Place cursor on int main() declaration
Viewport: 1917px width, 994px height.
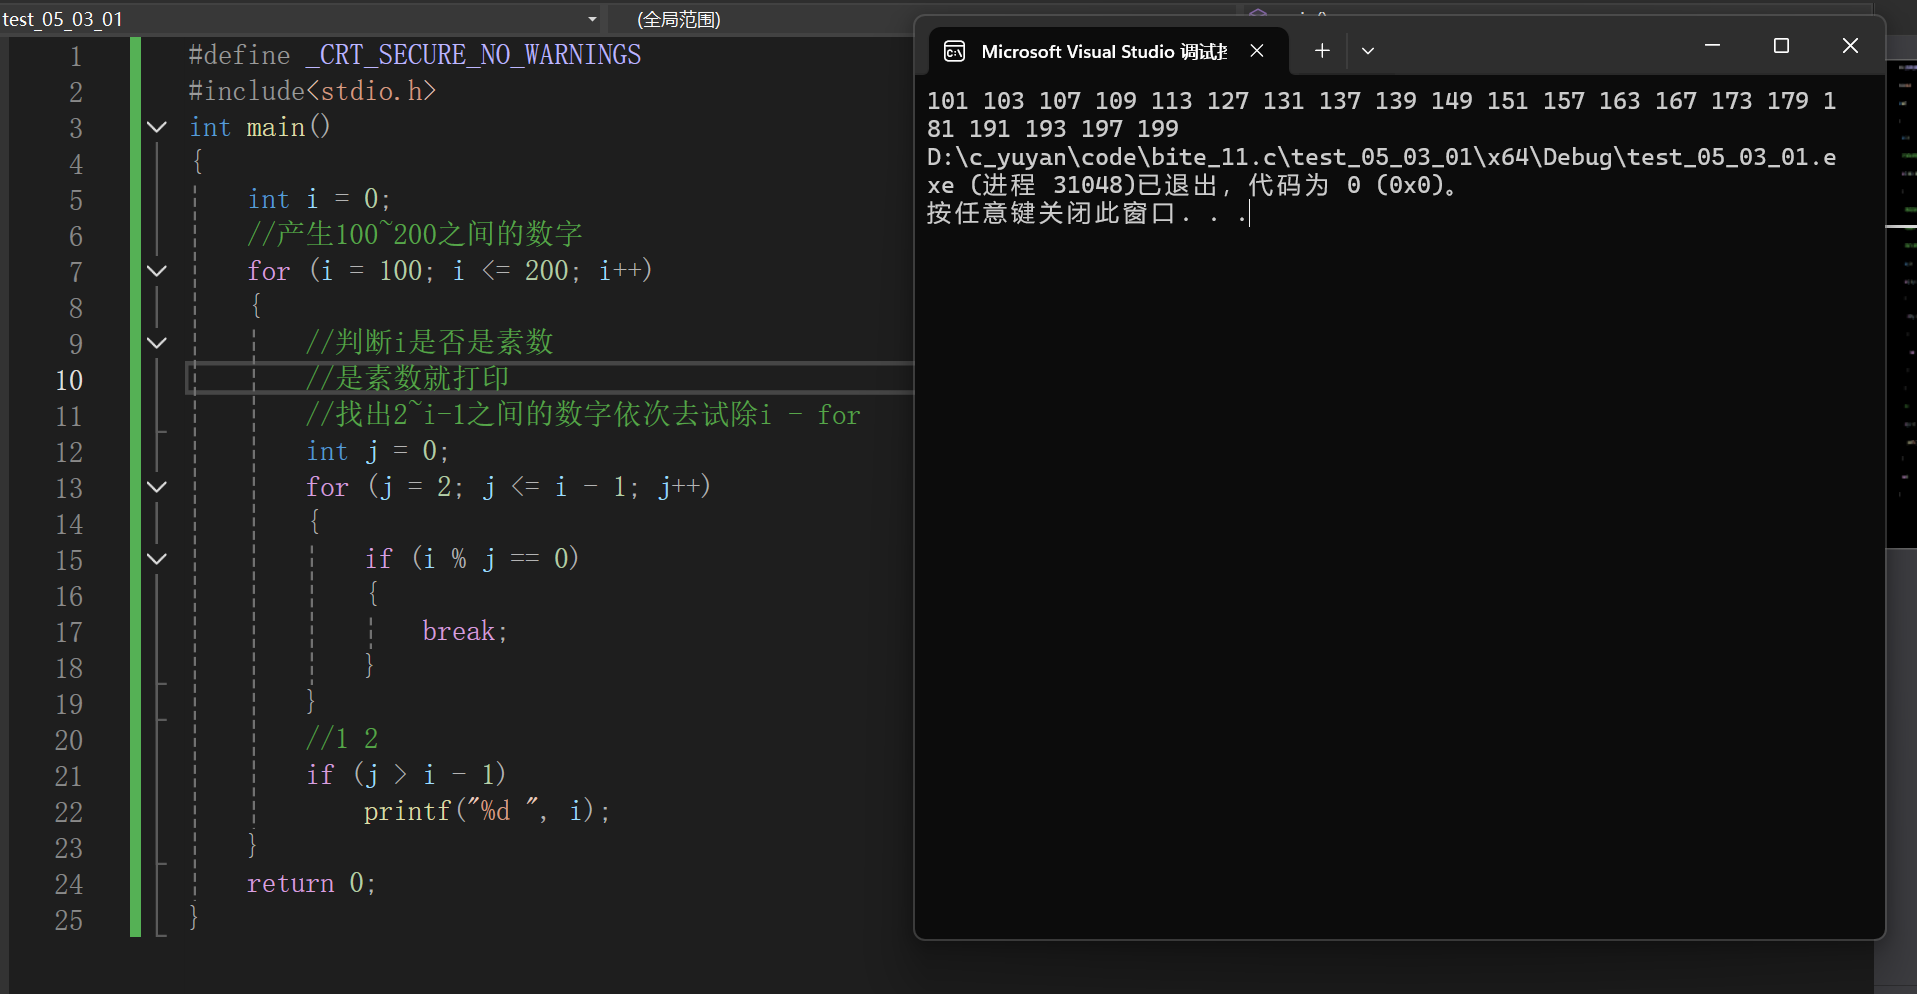click(x=260, y=127)
